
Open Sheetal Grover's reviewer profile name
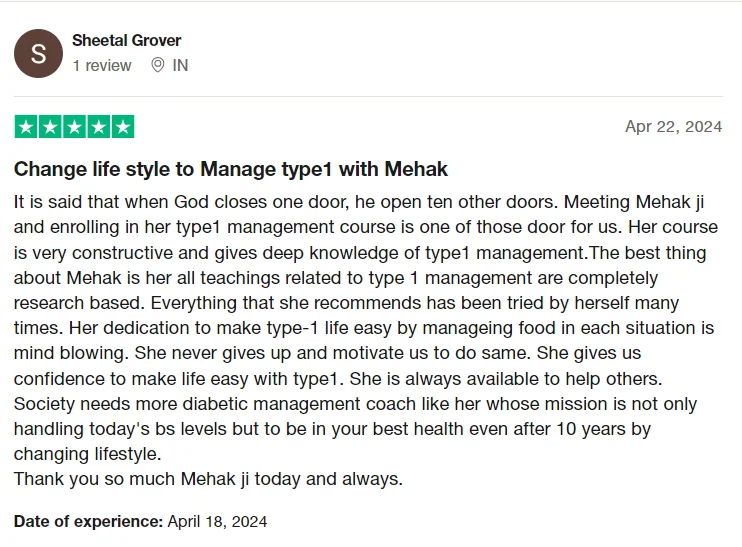[x=126, y=41]
